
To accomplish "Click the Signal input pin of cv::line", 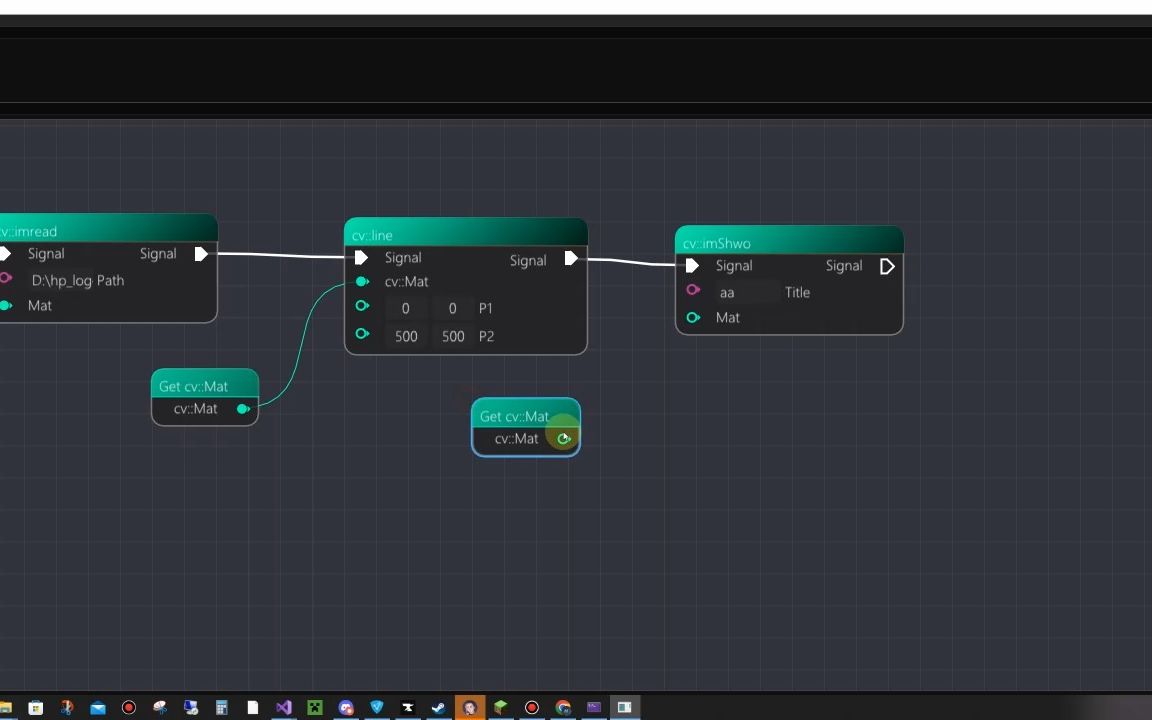I will (x=361, y=258).
